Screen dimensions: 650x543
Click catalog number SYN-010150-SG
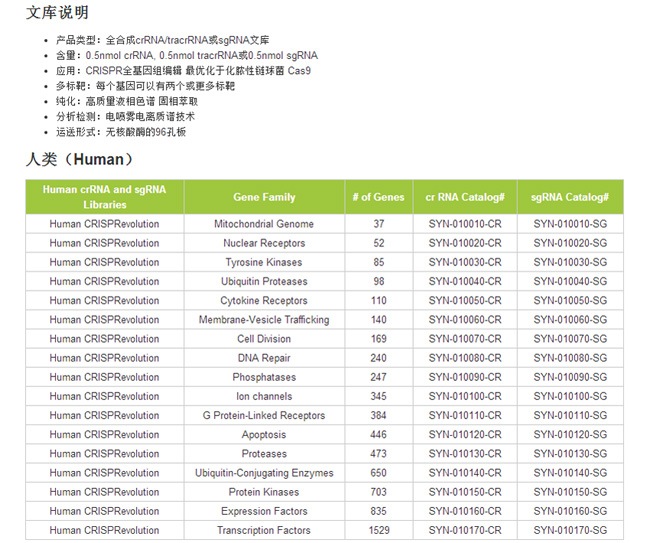(569, 492)
